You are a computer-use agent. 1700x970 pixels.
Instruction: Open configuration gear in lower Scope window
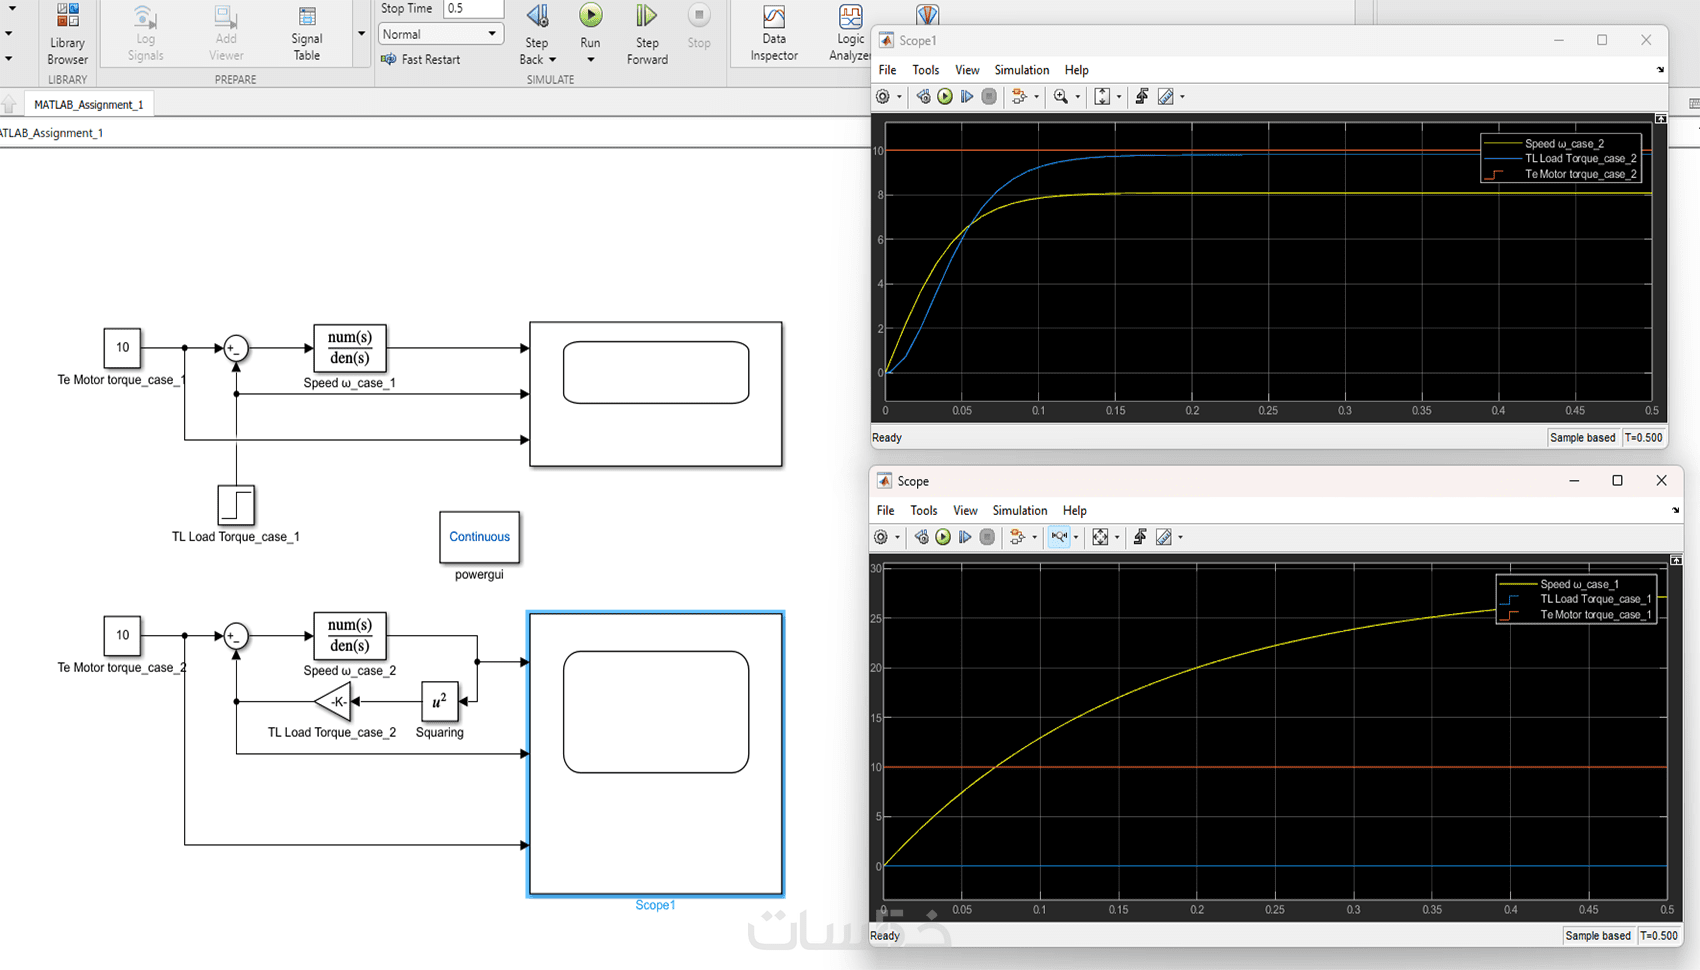[881, 537]
